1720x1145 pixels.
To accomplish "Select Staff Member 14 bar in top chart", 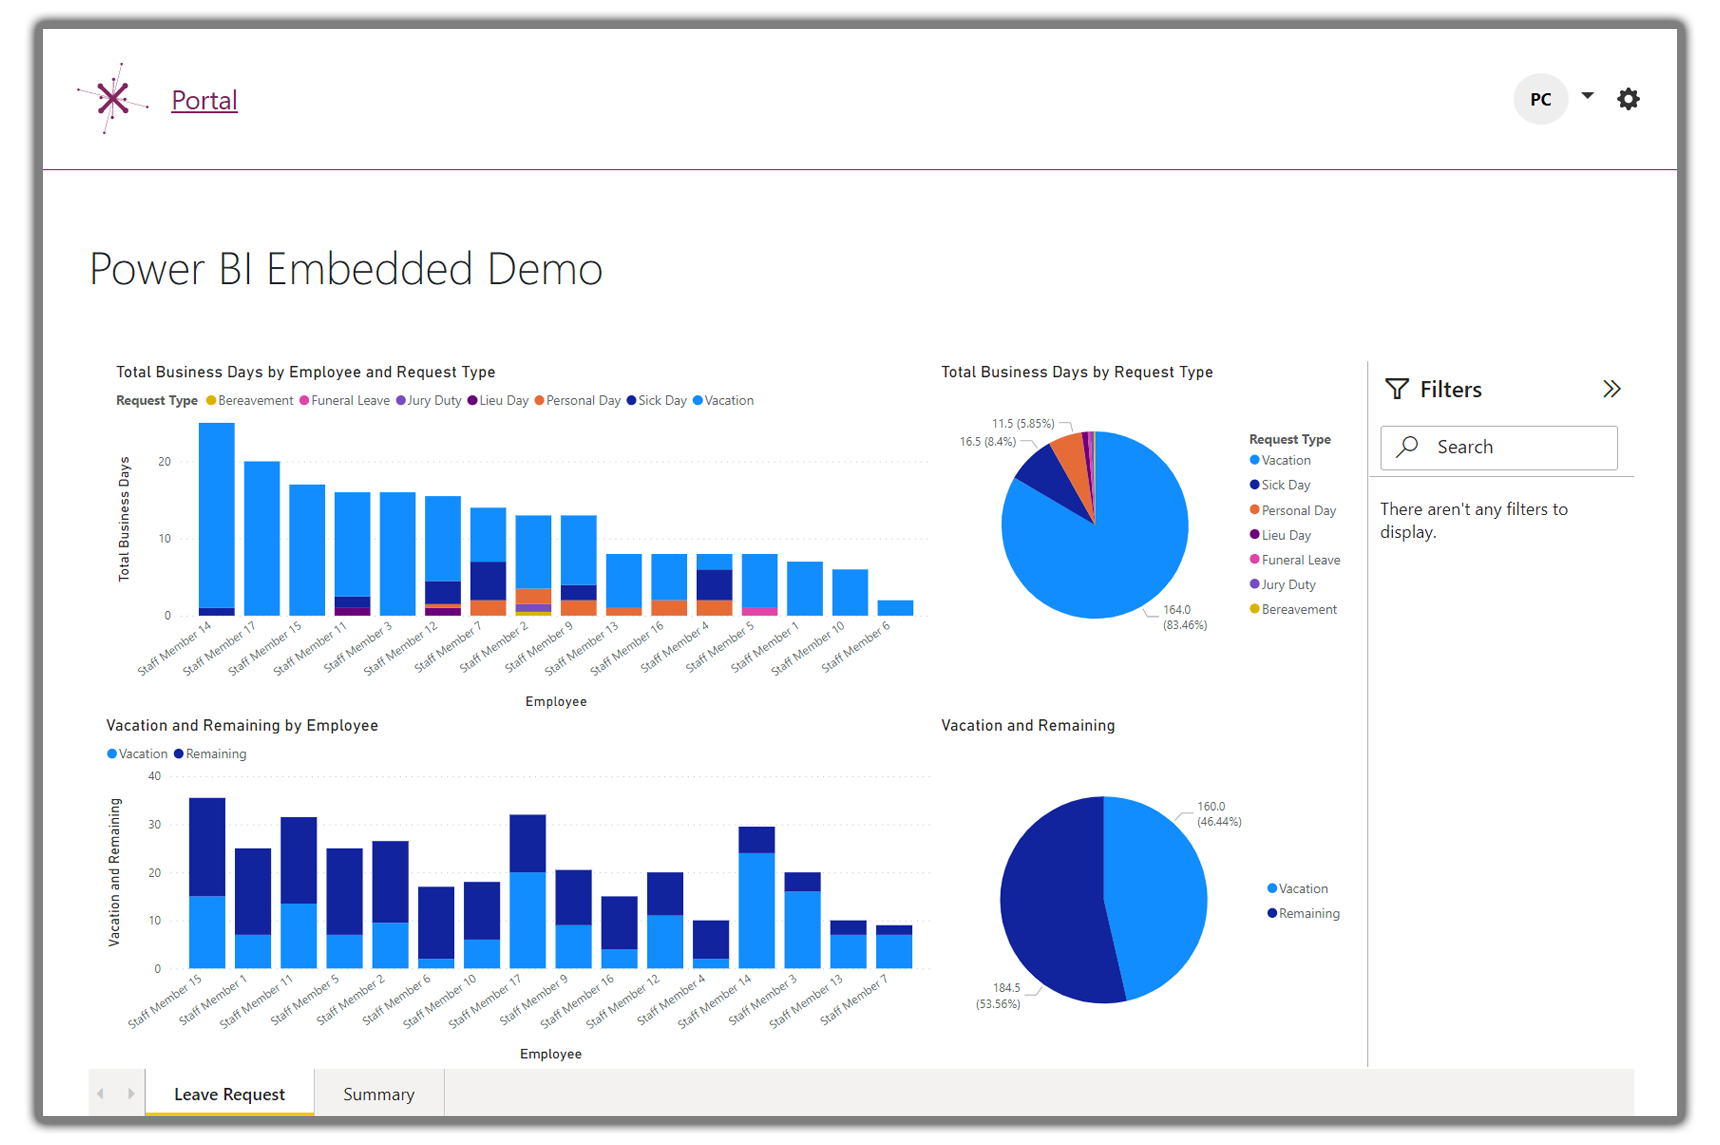I will [217, 518].
